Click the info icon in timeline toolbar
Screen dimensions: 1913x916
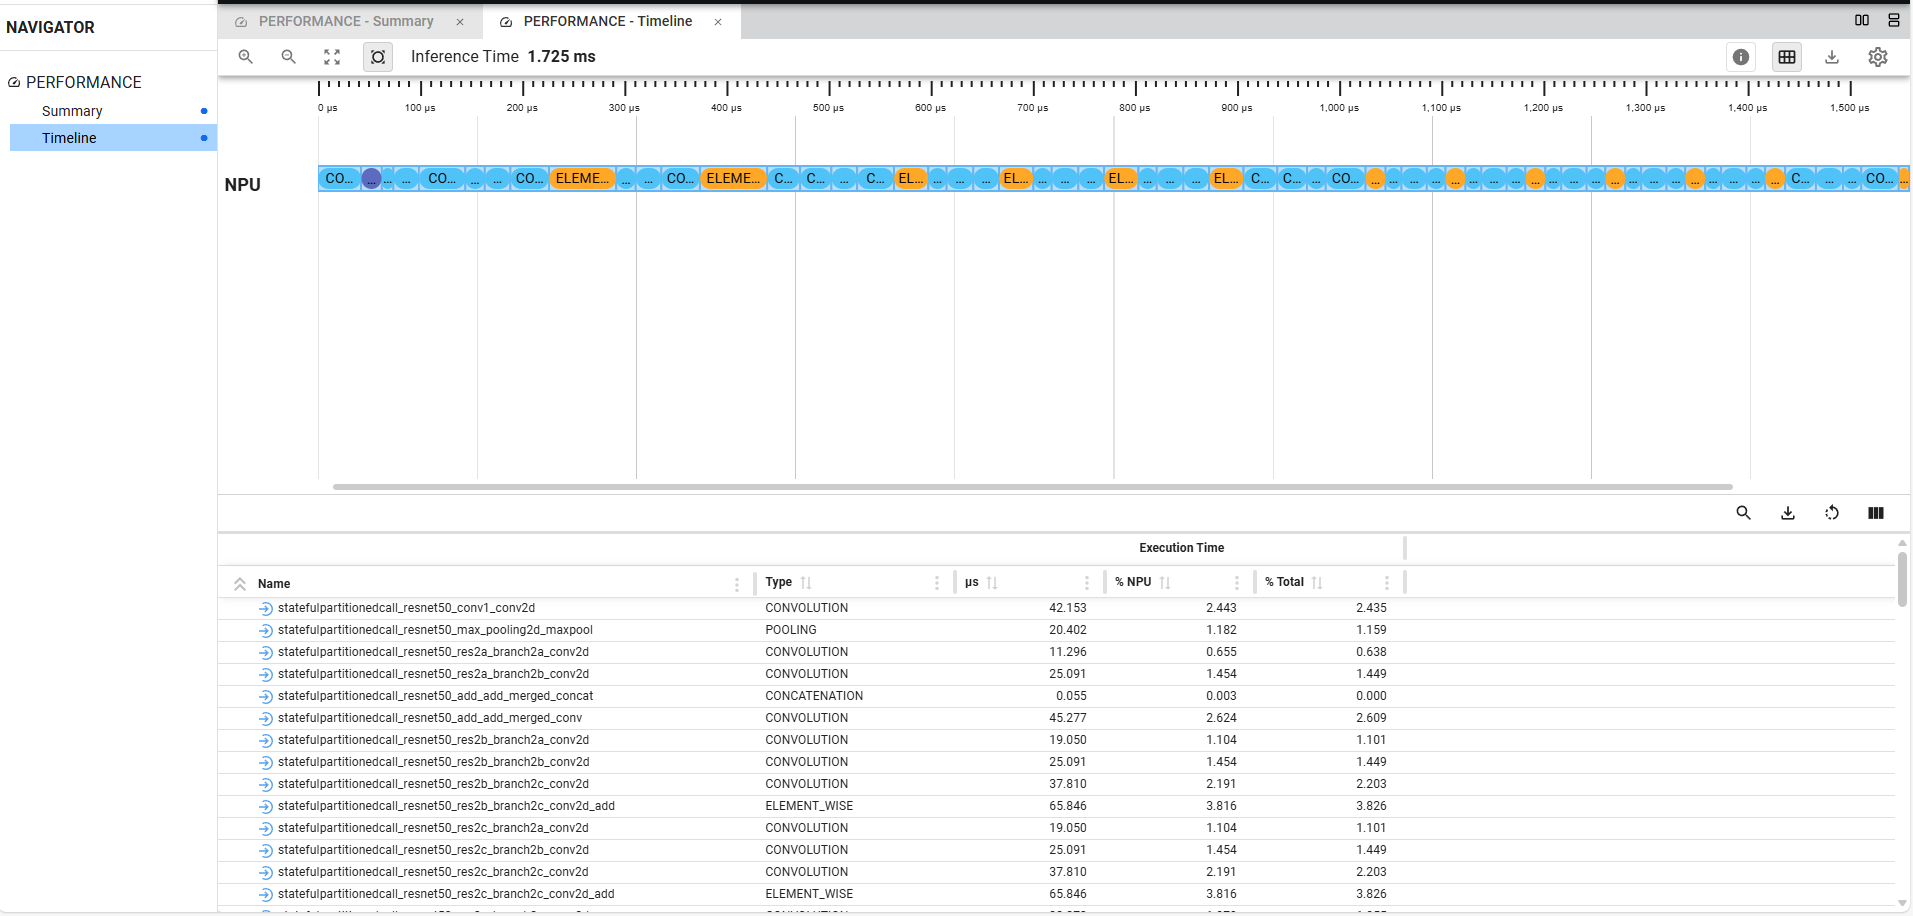click(1740, 57)
